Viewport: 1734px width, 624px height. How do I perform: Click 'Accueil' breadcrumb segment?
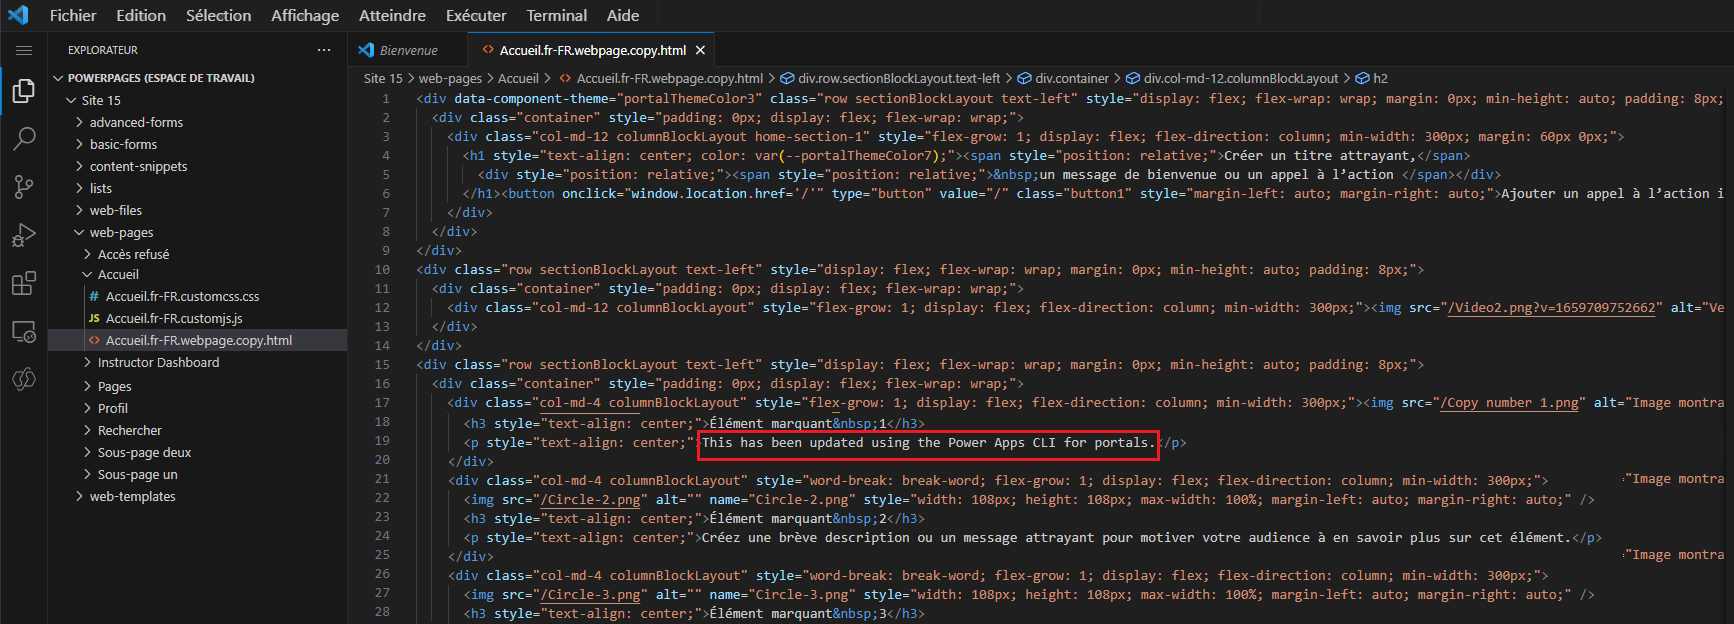click(518, 78)
